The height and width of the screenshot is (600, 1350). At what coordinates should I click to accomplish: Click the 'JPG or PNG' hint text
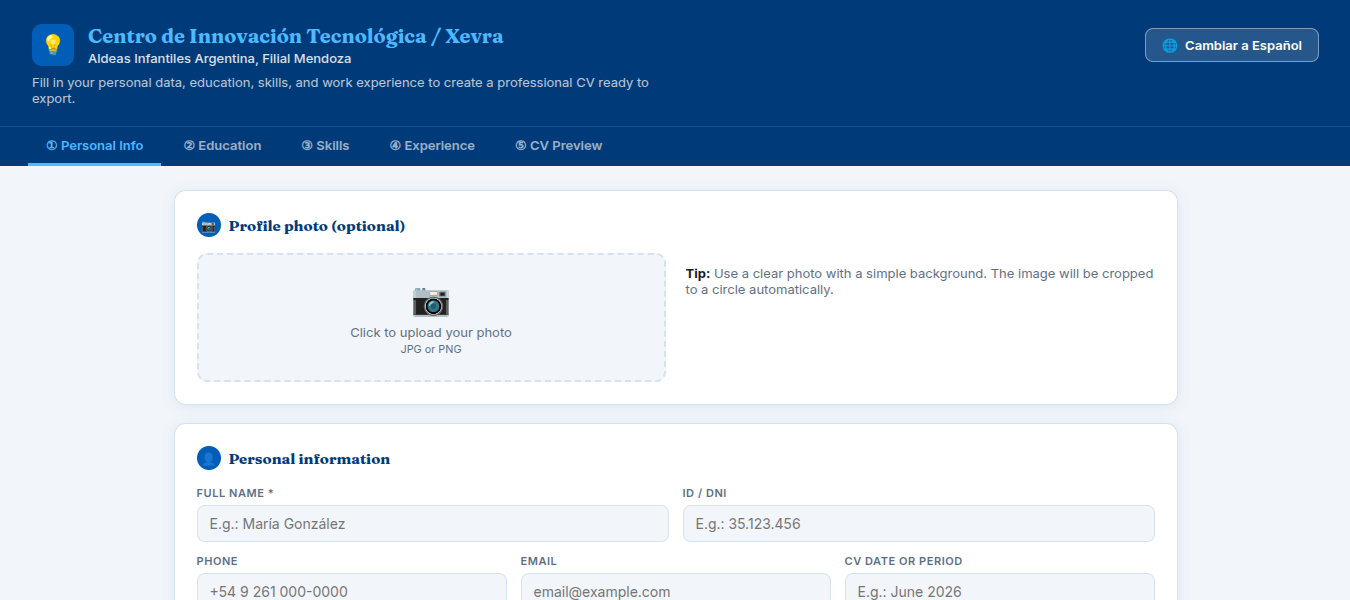point(431,349)
